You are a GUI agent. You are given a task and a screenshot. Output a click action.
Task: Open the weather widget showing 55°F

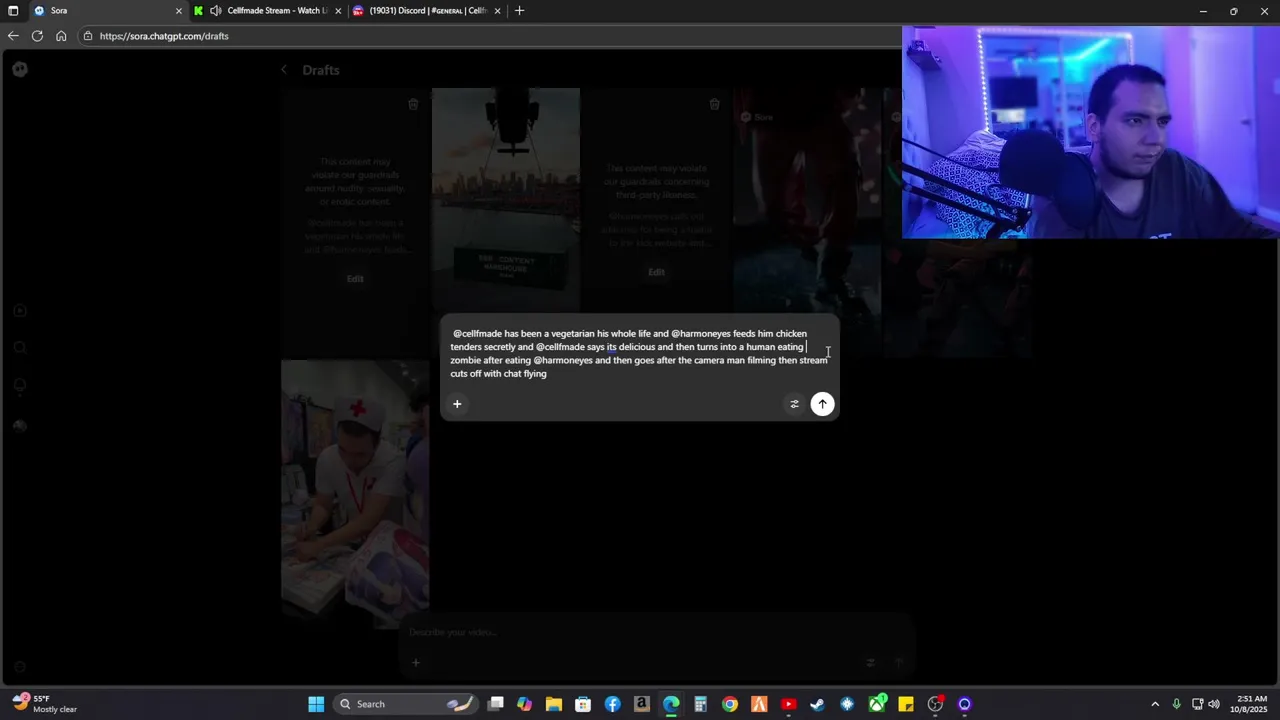pyautogui.click(x=45, y=704)
